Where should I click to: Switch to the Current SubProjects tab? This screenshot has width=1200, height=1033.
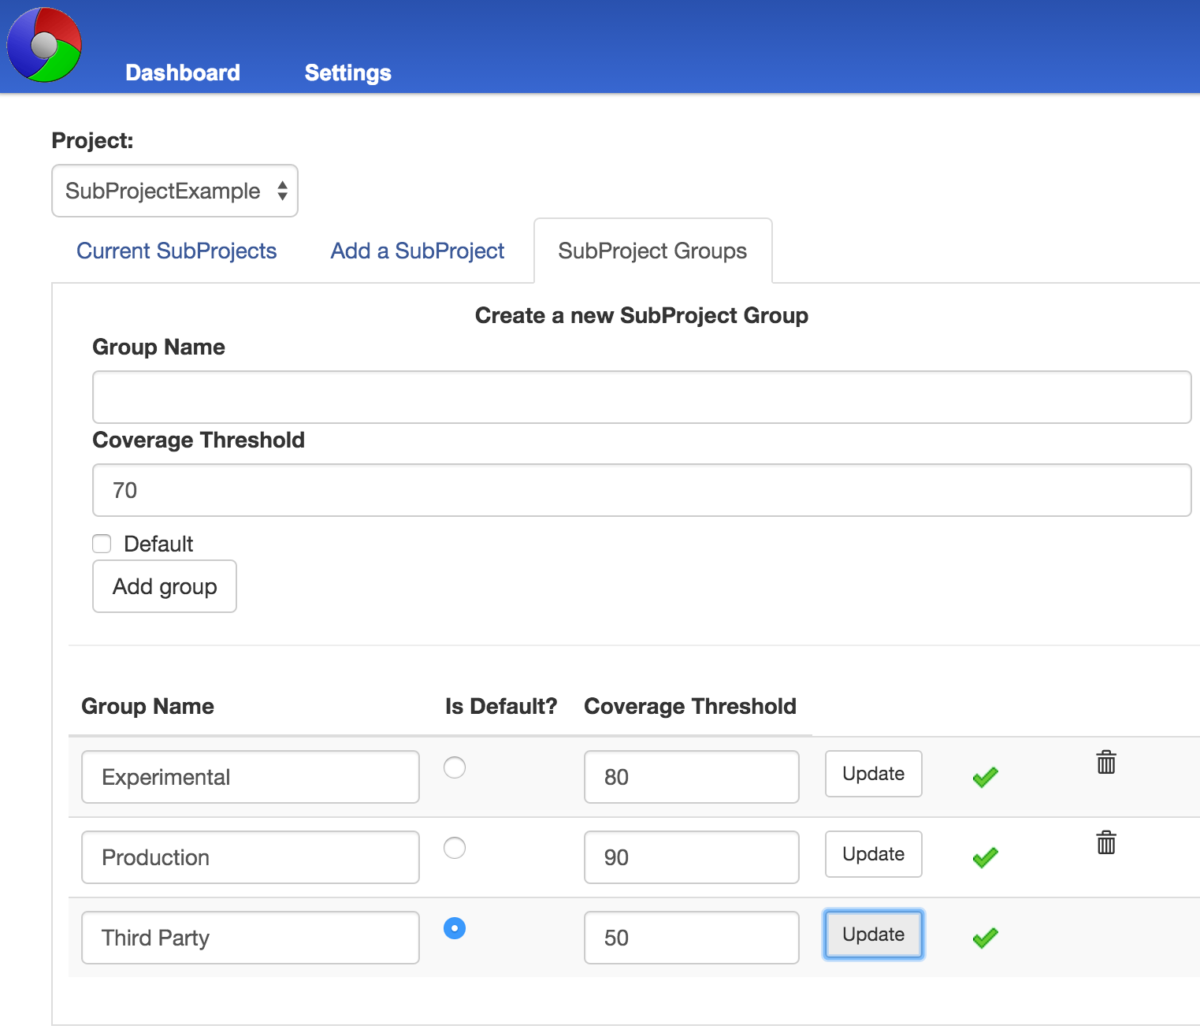coord(176,251)
